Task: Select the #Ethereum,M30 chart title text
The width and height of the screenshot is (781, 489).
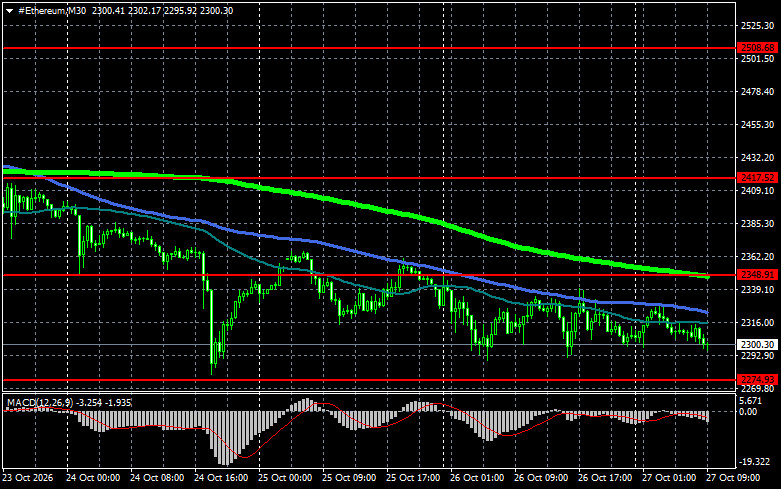Action: (52, 10)
